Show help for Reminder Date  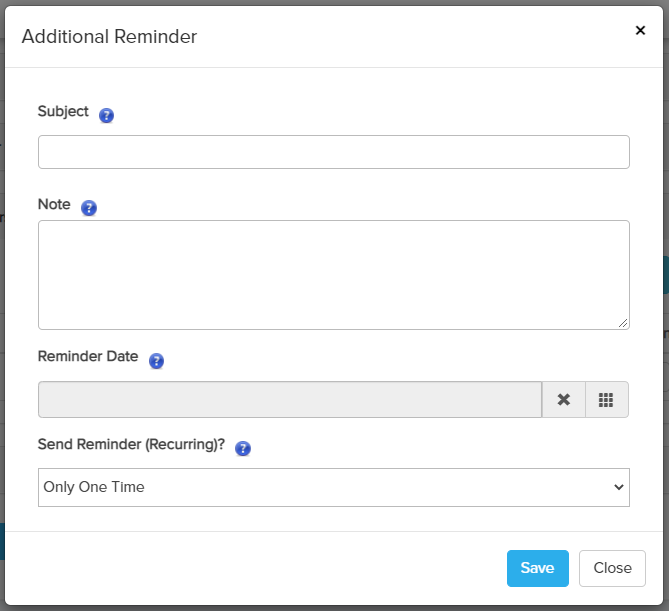(x=156, y=361)
